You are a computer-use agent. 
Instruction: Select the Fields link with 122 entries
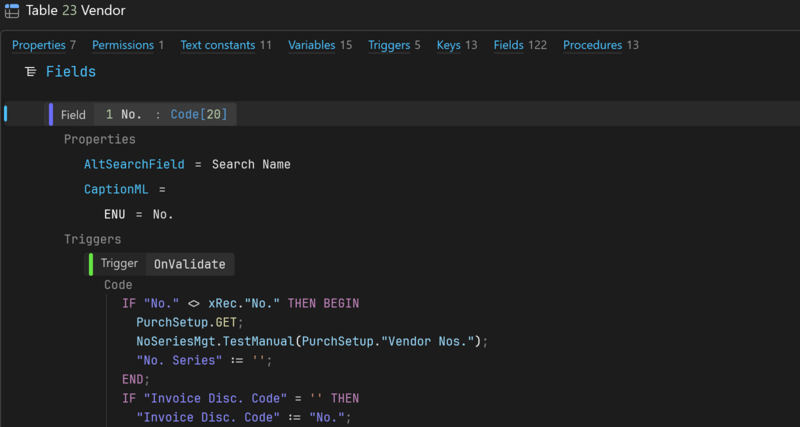pos(509,45)
